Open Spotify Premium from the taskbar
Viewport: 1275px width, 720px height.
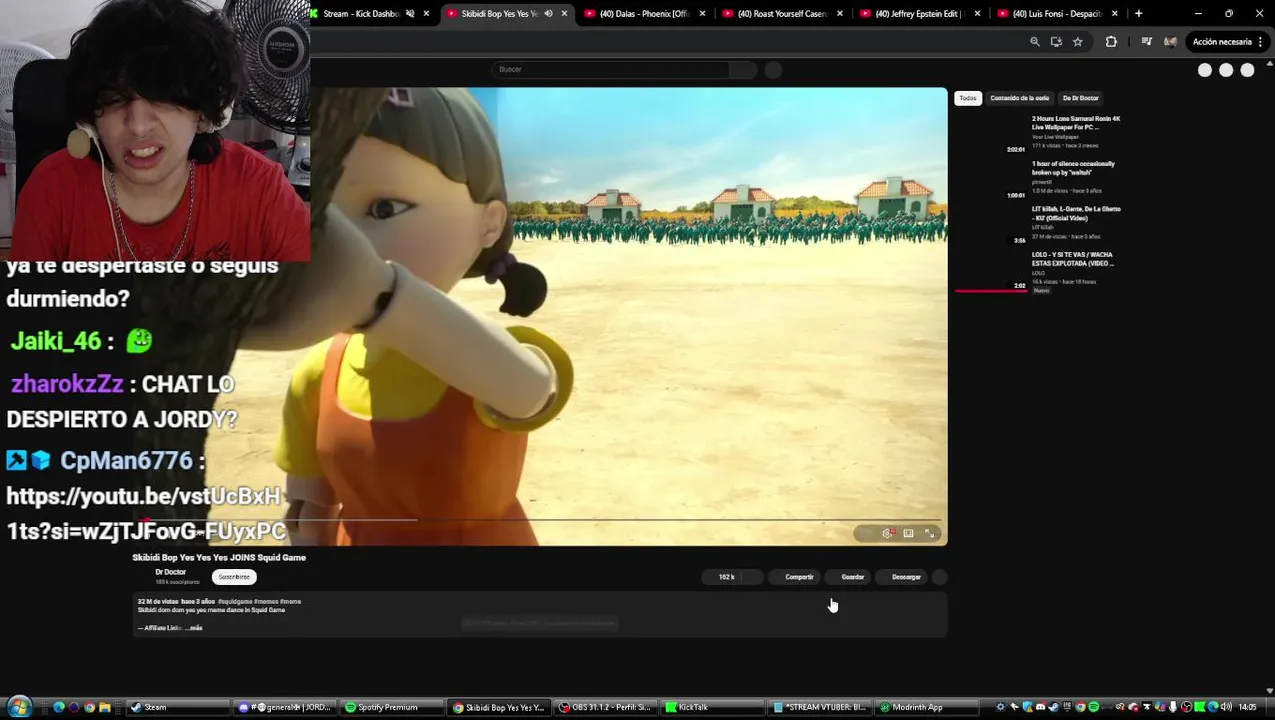[392, 707]
